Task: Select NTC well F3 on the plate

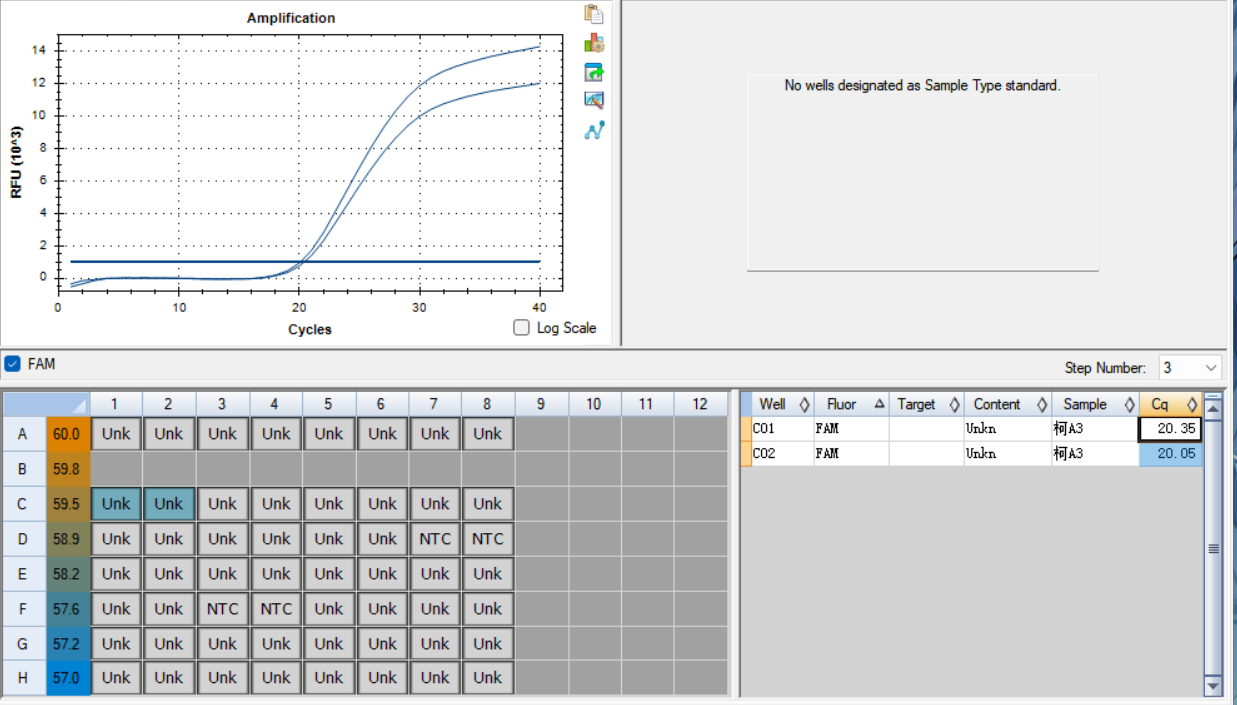Action: (x=222, y=609)
